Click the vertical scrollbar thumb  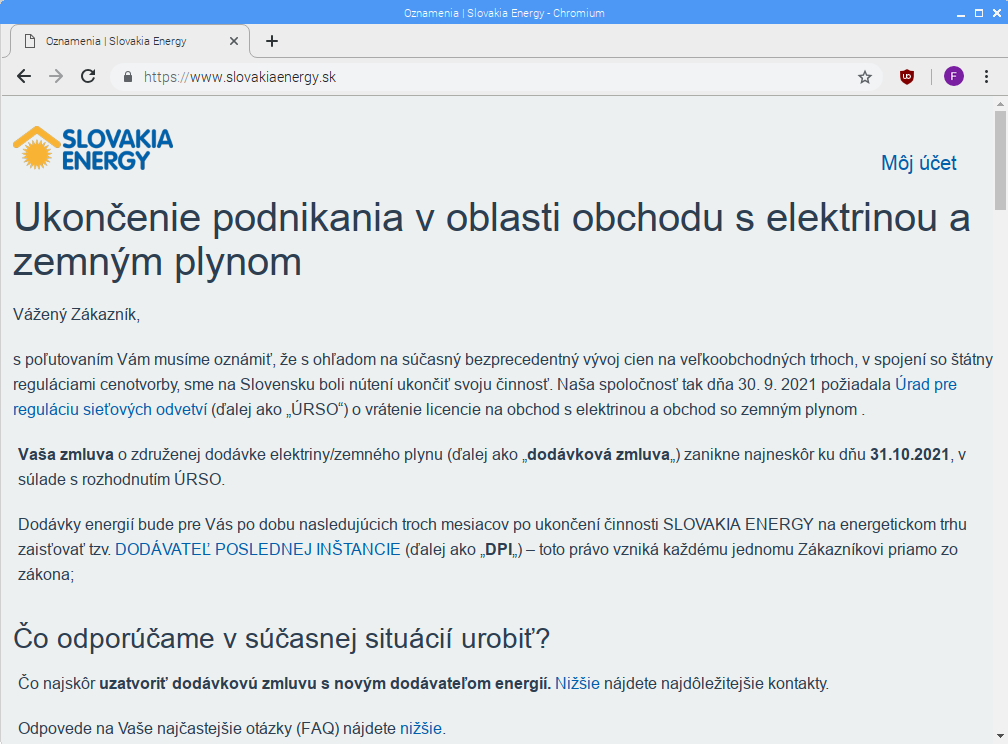(x=1000, y=160)
